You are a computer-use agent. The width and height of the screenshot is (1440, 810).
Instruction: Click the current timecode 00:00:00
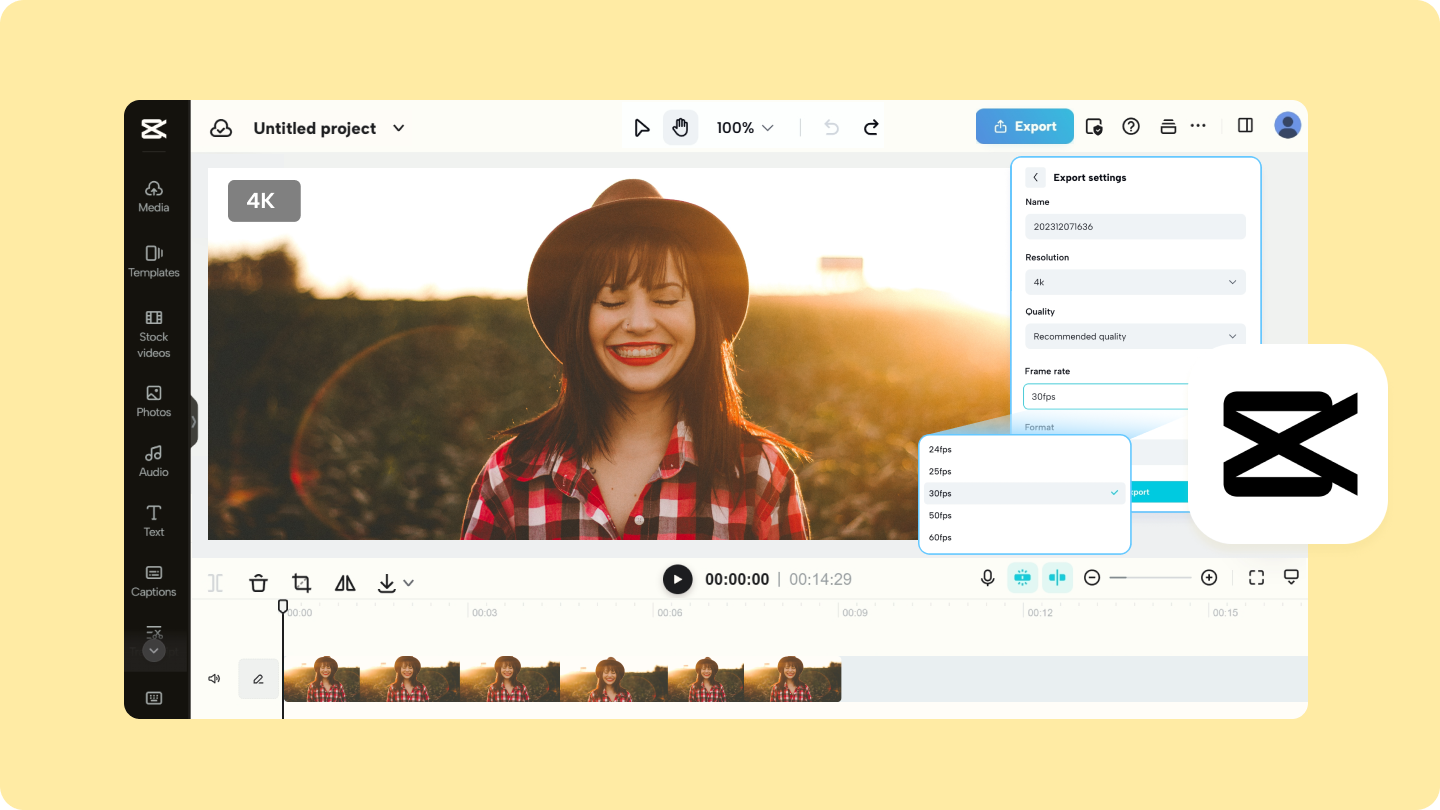737,579
